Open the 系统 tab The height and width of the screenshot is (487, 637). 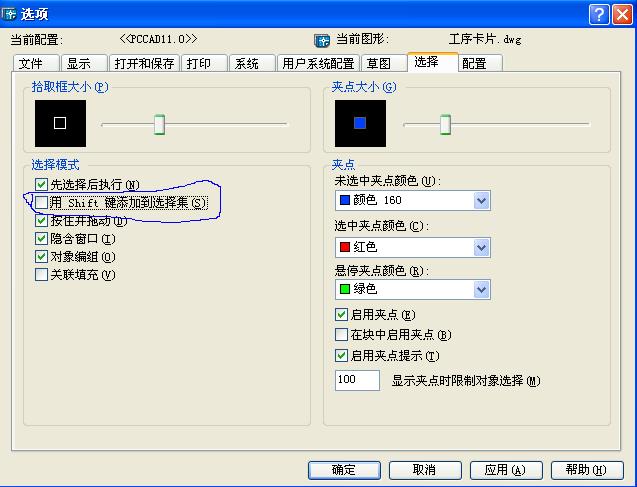click(x=252, y=64)
